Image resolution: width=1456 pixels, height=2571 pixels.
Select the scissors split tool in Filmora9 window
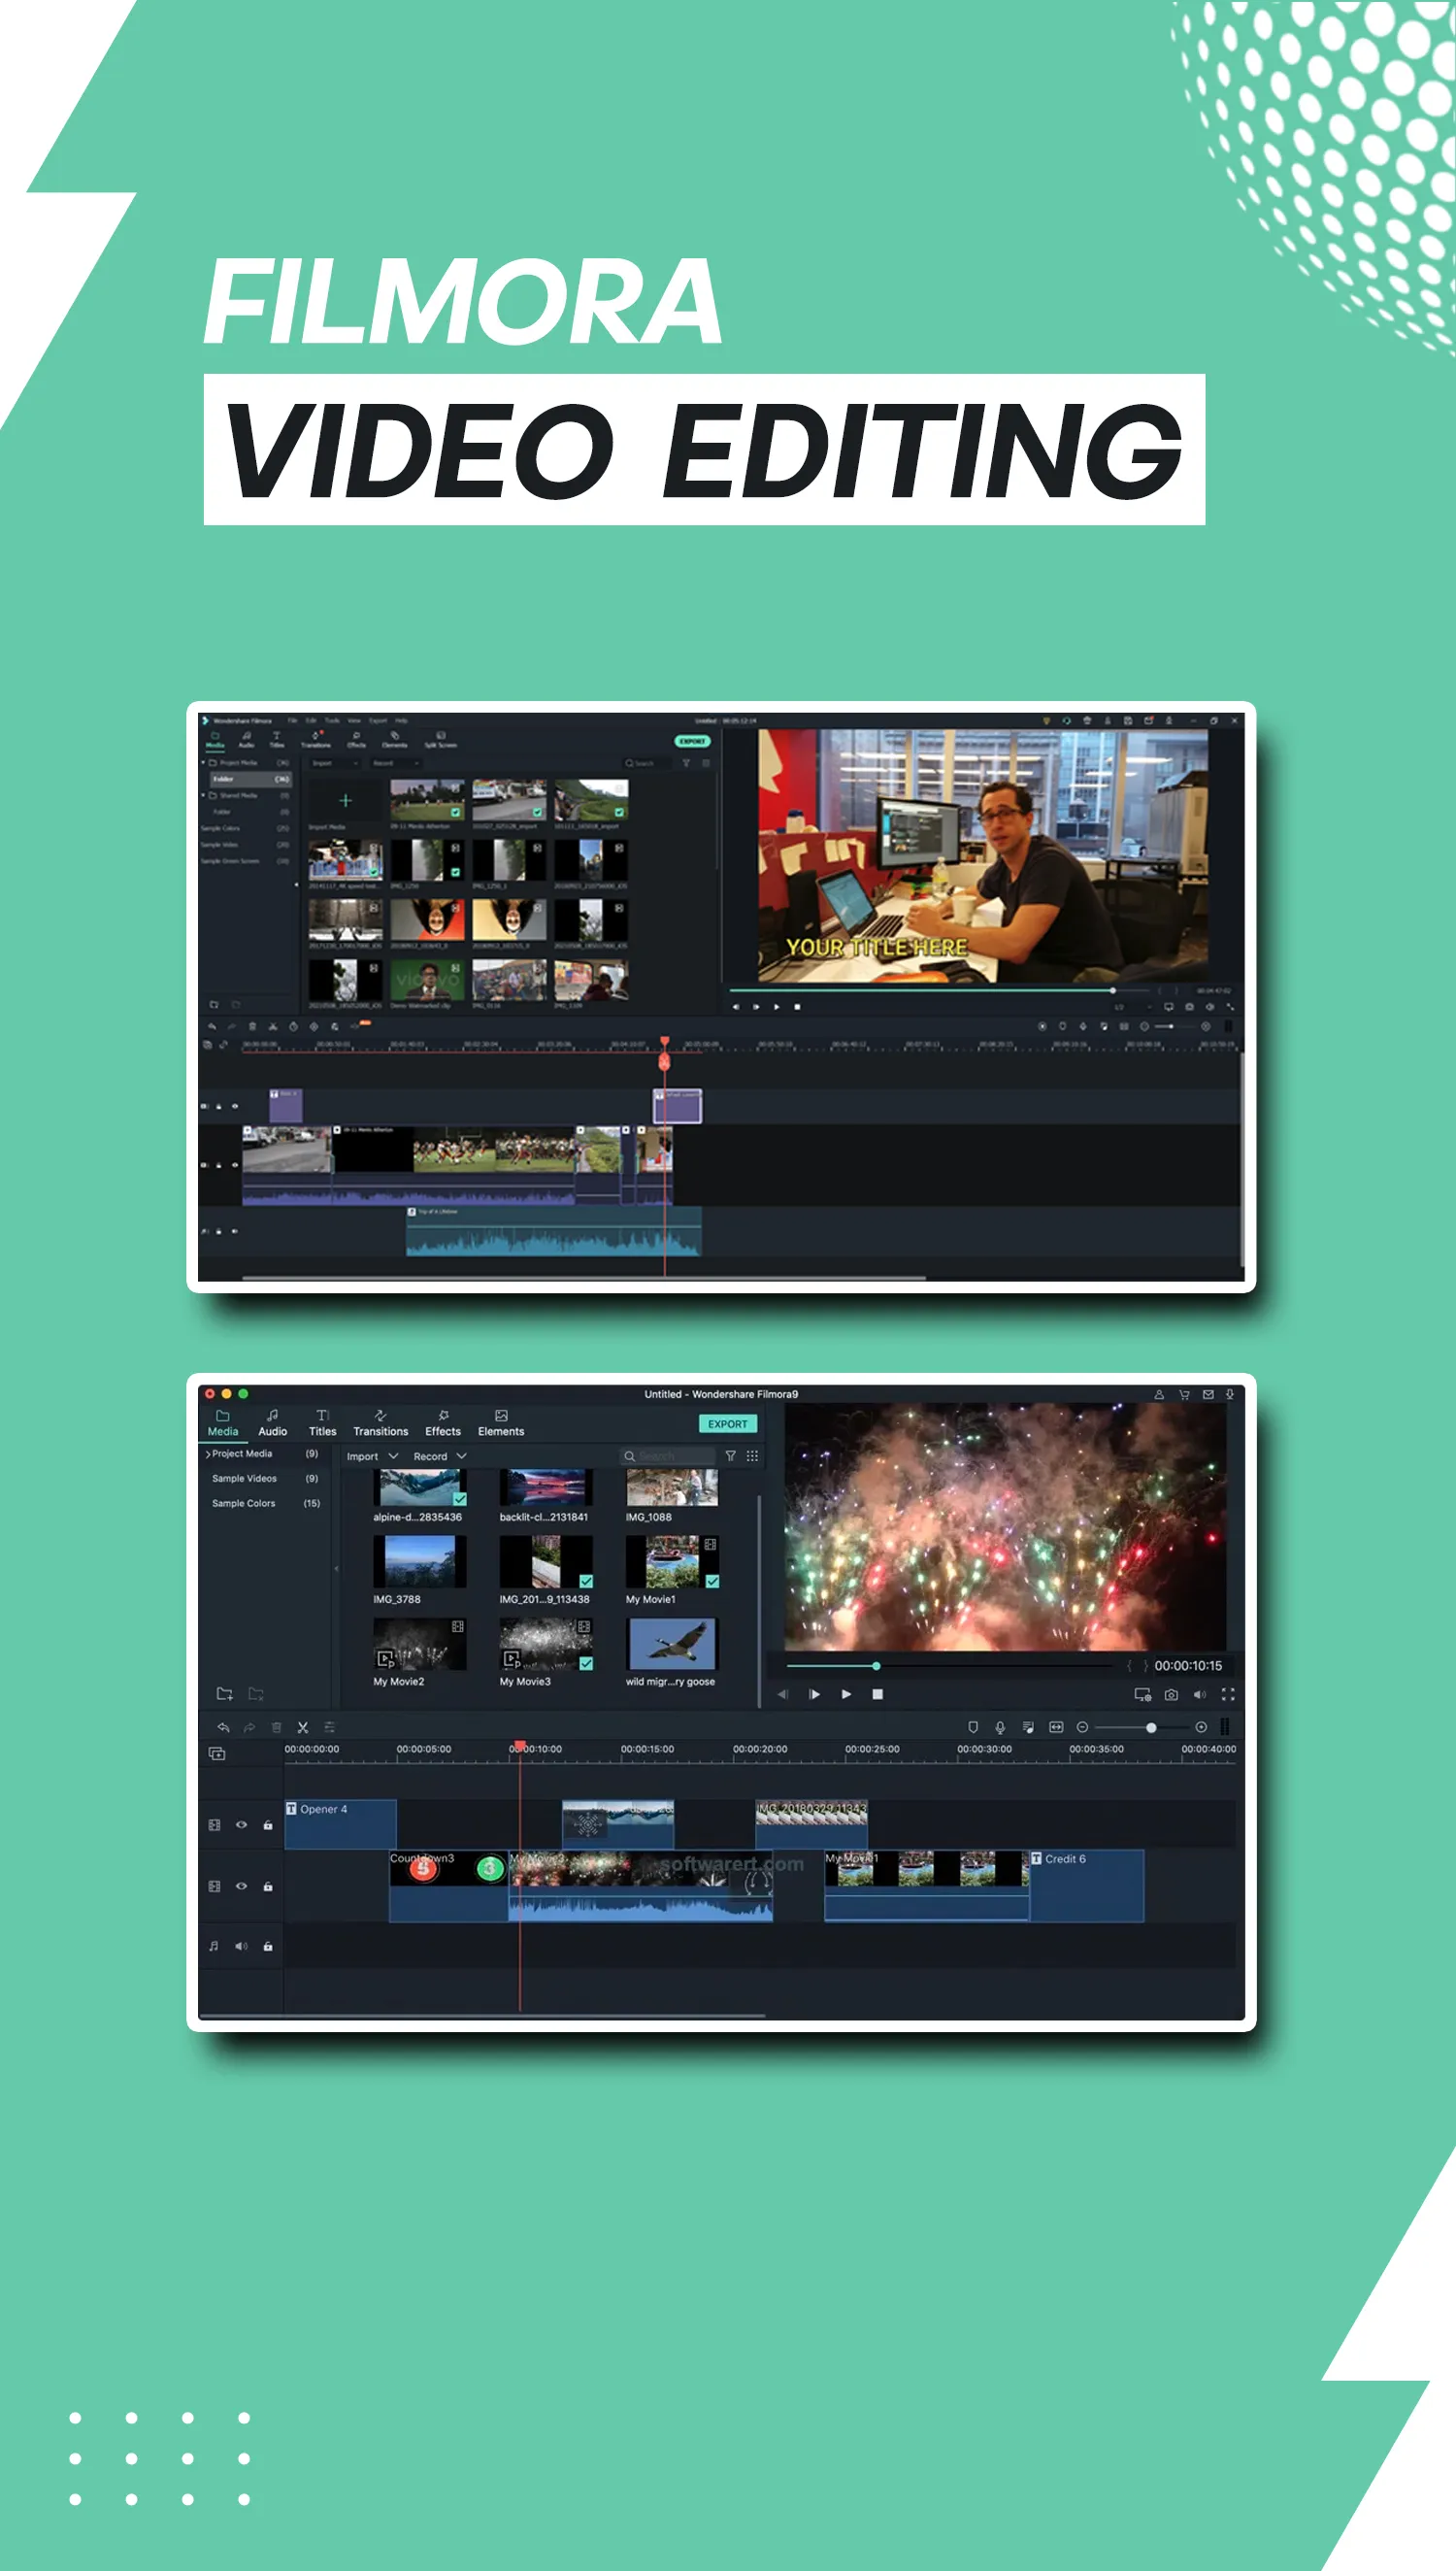[x=302, y=1727]
